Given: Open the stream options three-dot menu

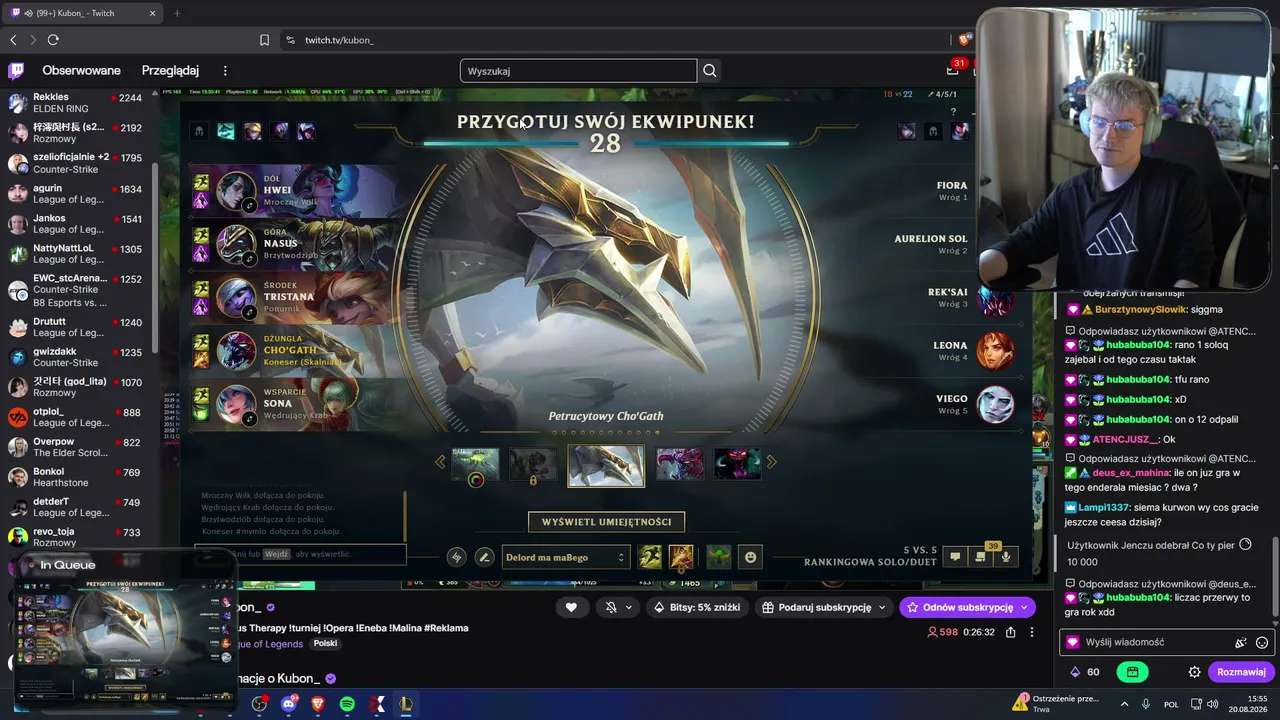Looking at the screenshot, I should coord(1032,632).
